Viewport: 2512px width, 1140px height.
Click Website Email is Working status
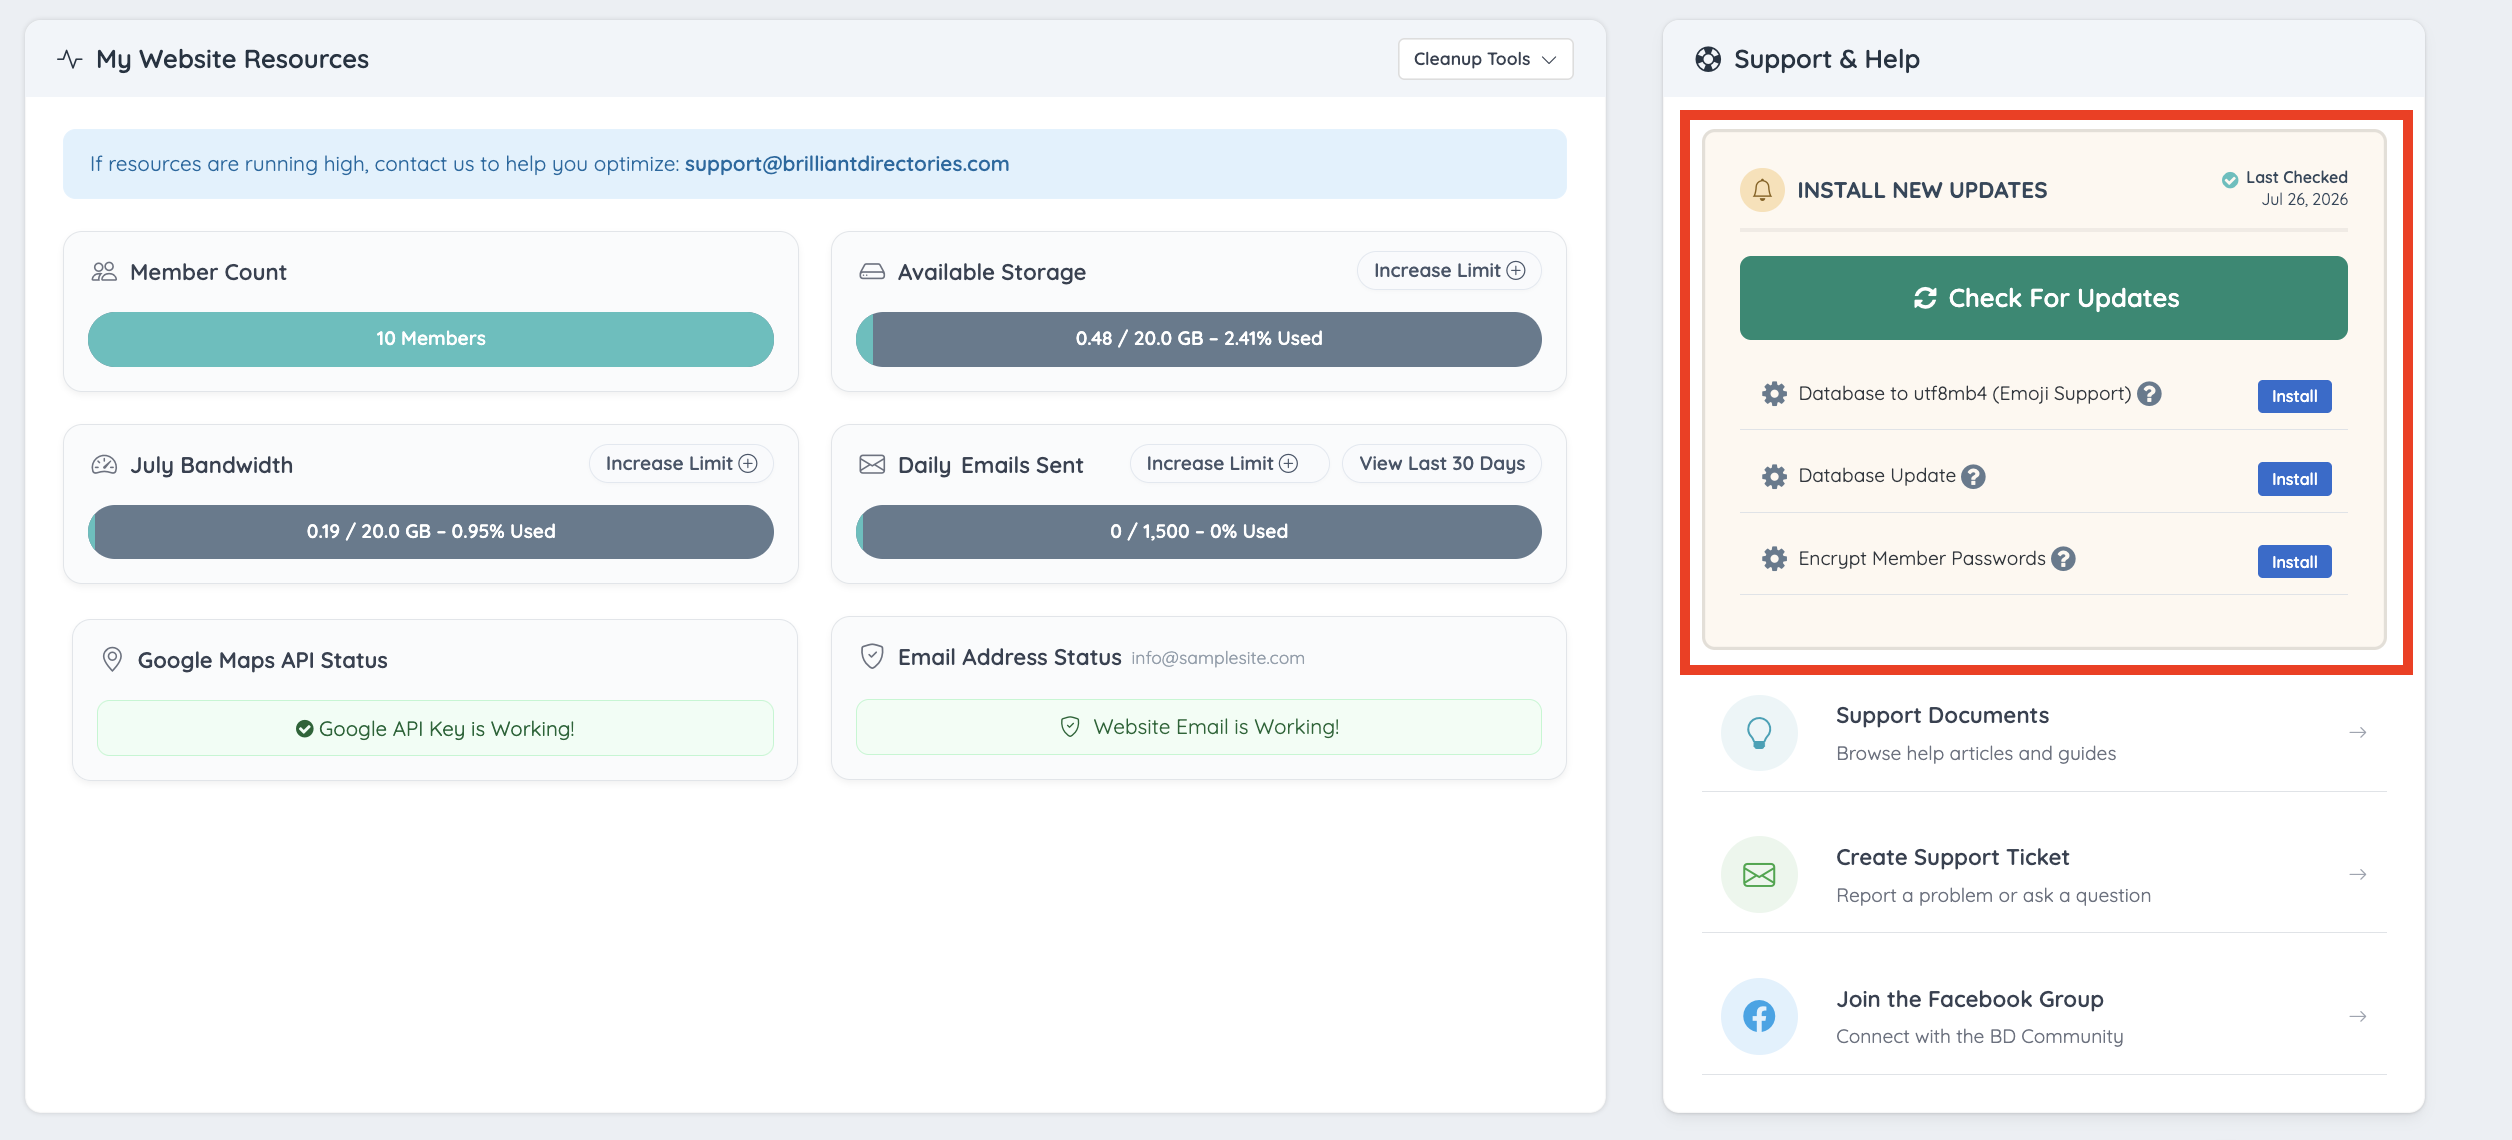[x=1198, y=727]
